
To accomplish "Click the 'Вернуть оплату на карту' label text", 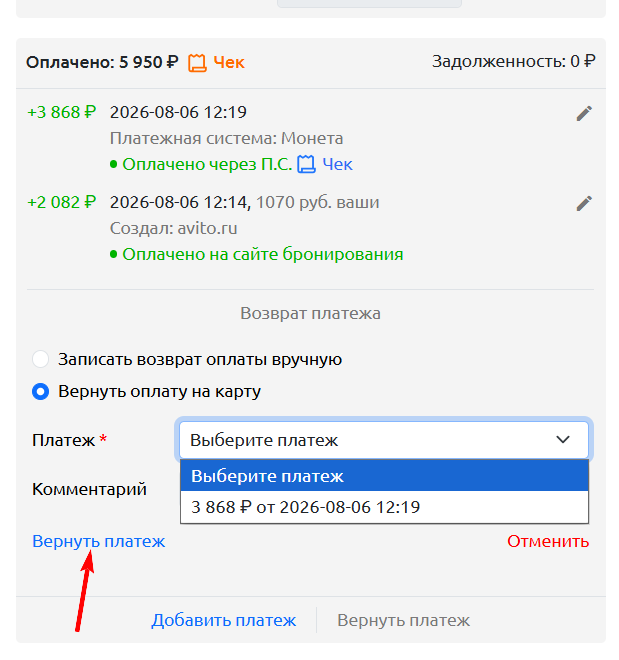I will (x=159, y=391).
